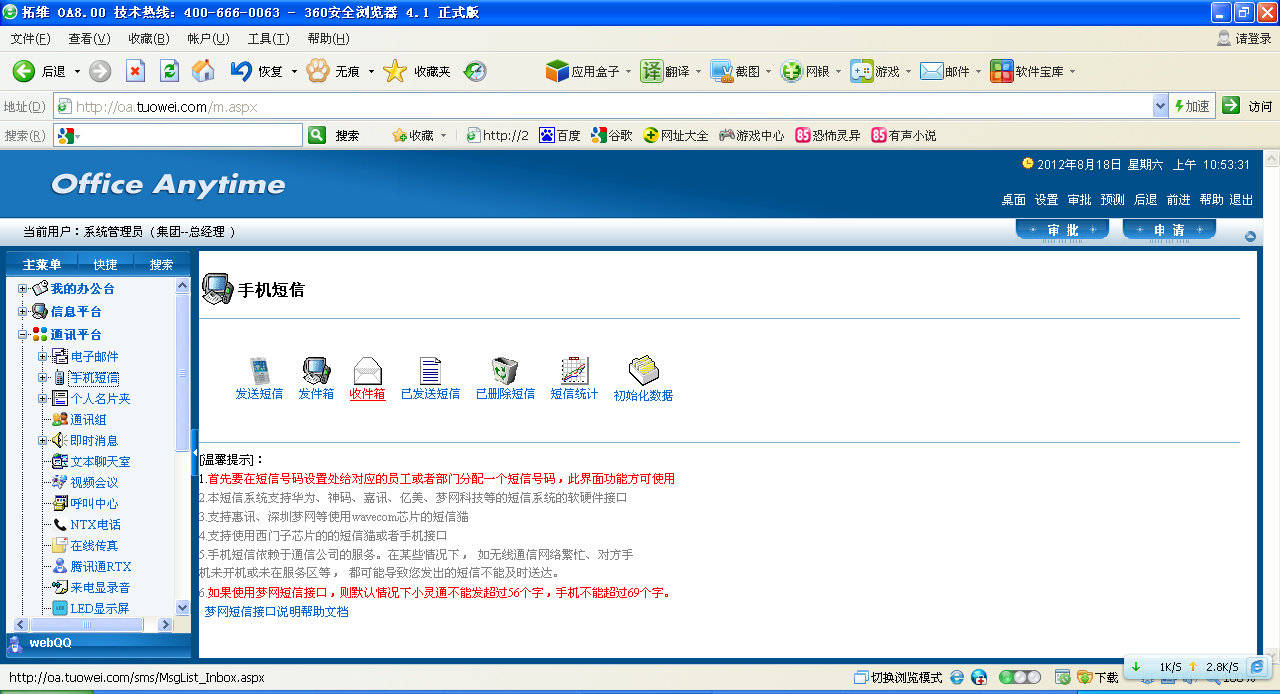Click the sidebar scroll down arrow
Image resolution: width=1280 pixels, height=694 pixels.
[x=182, y=607]
